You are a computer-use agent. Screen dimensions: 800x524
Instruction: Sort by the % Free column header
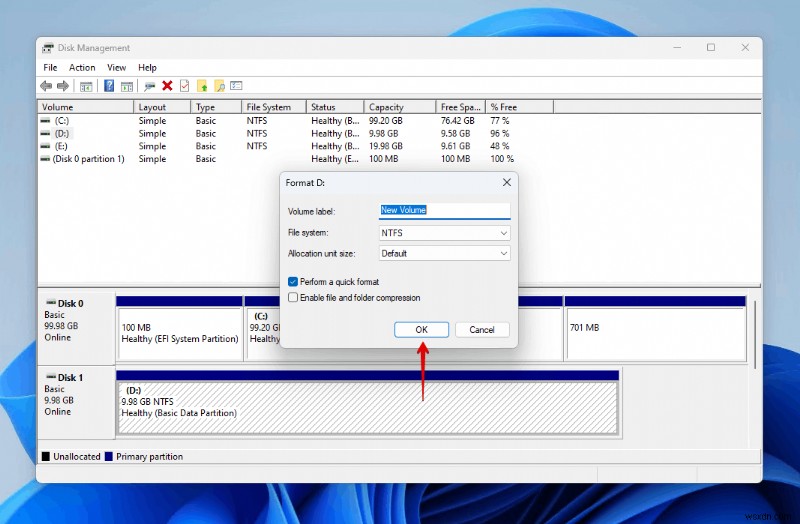519,107
